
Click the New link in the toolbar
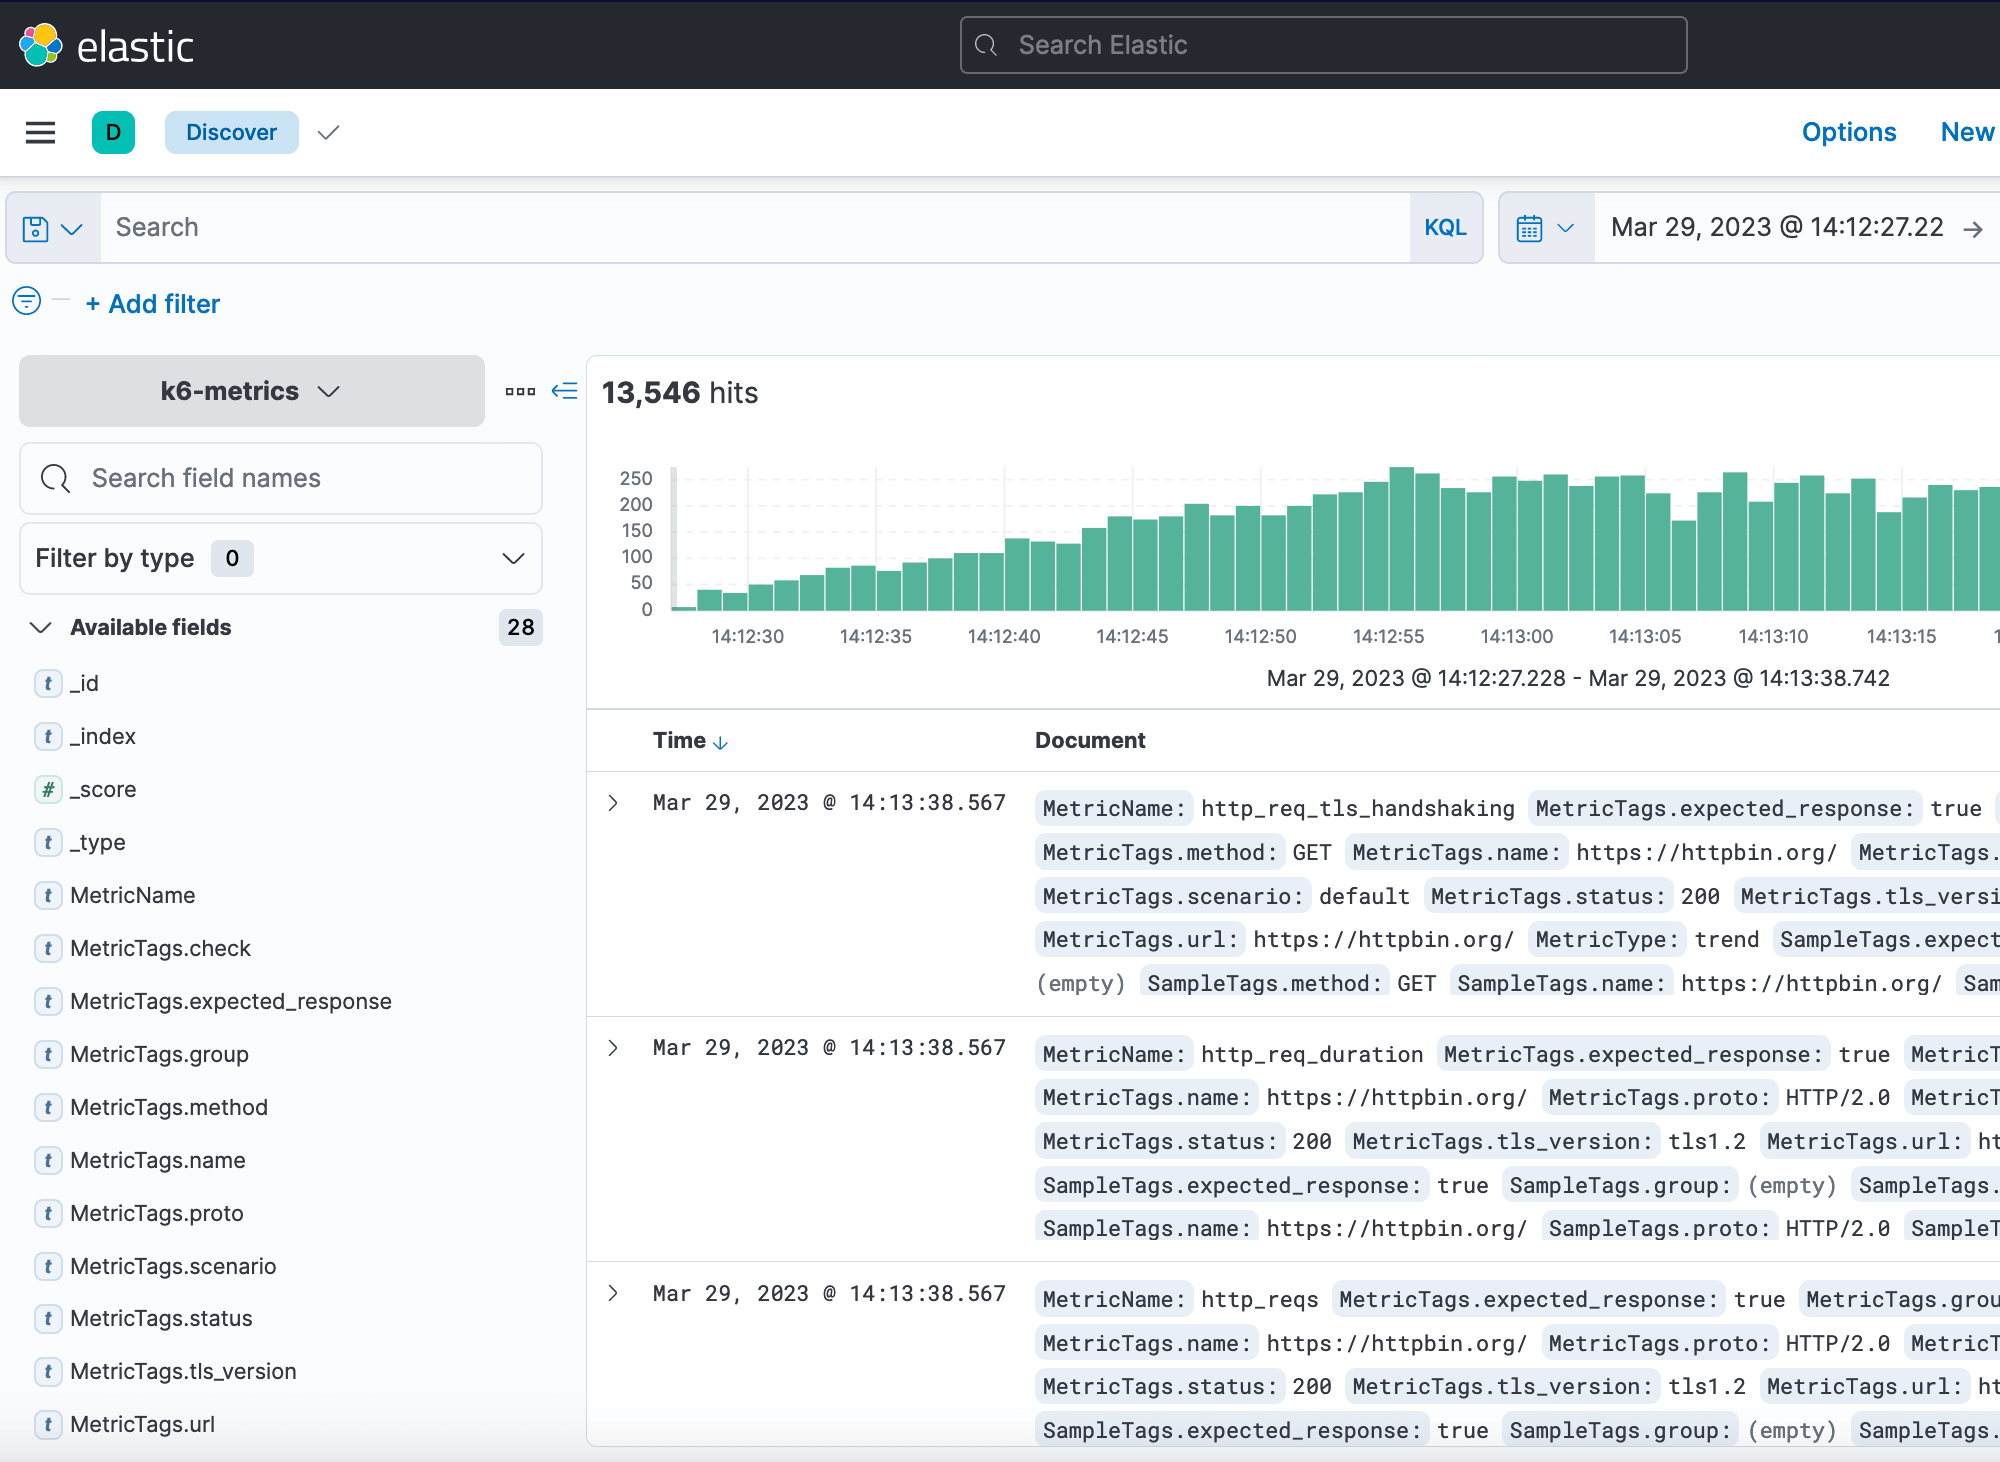[x=1965, y=132]
